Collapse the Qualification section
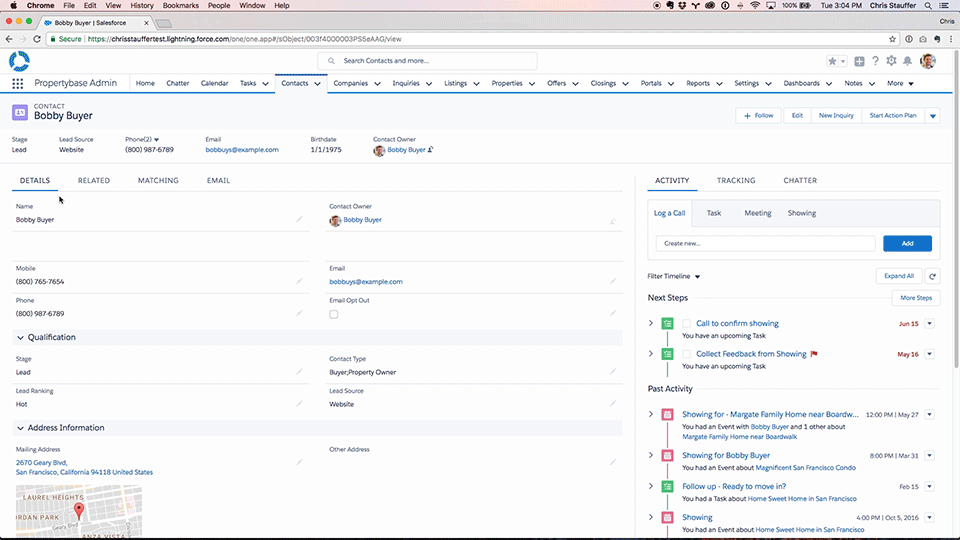 20,337
